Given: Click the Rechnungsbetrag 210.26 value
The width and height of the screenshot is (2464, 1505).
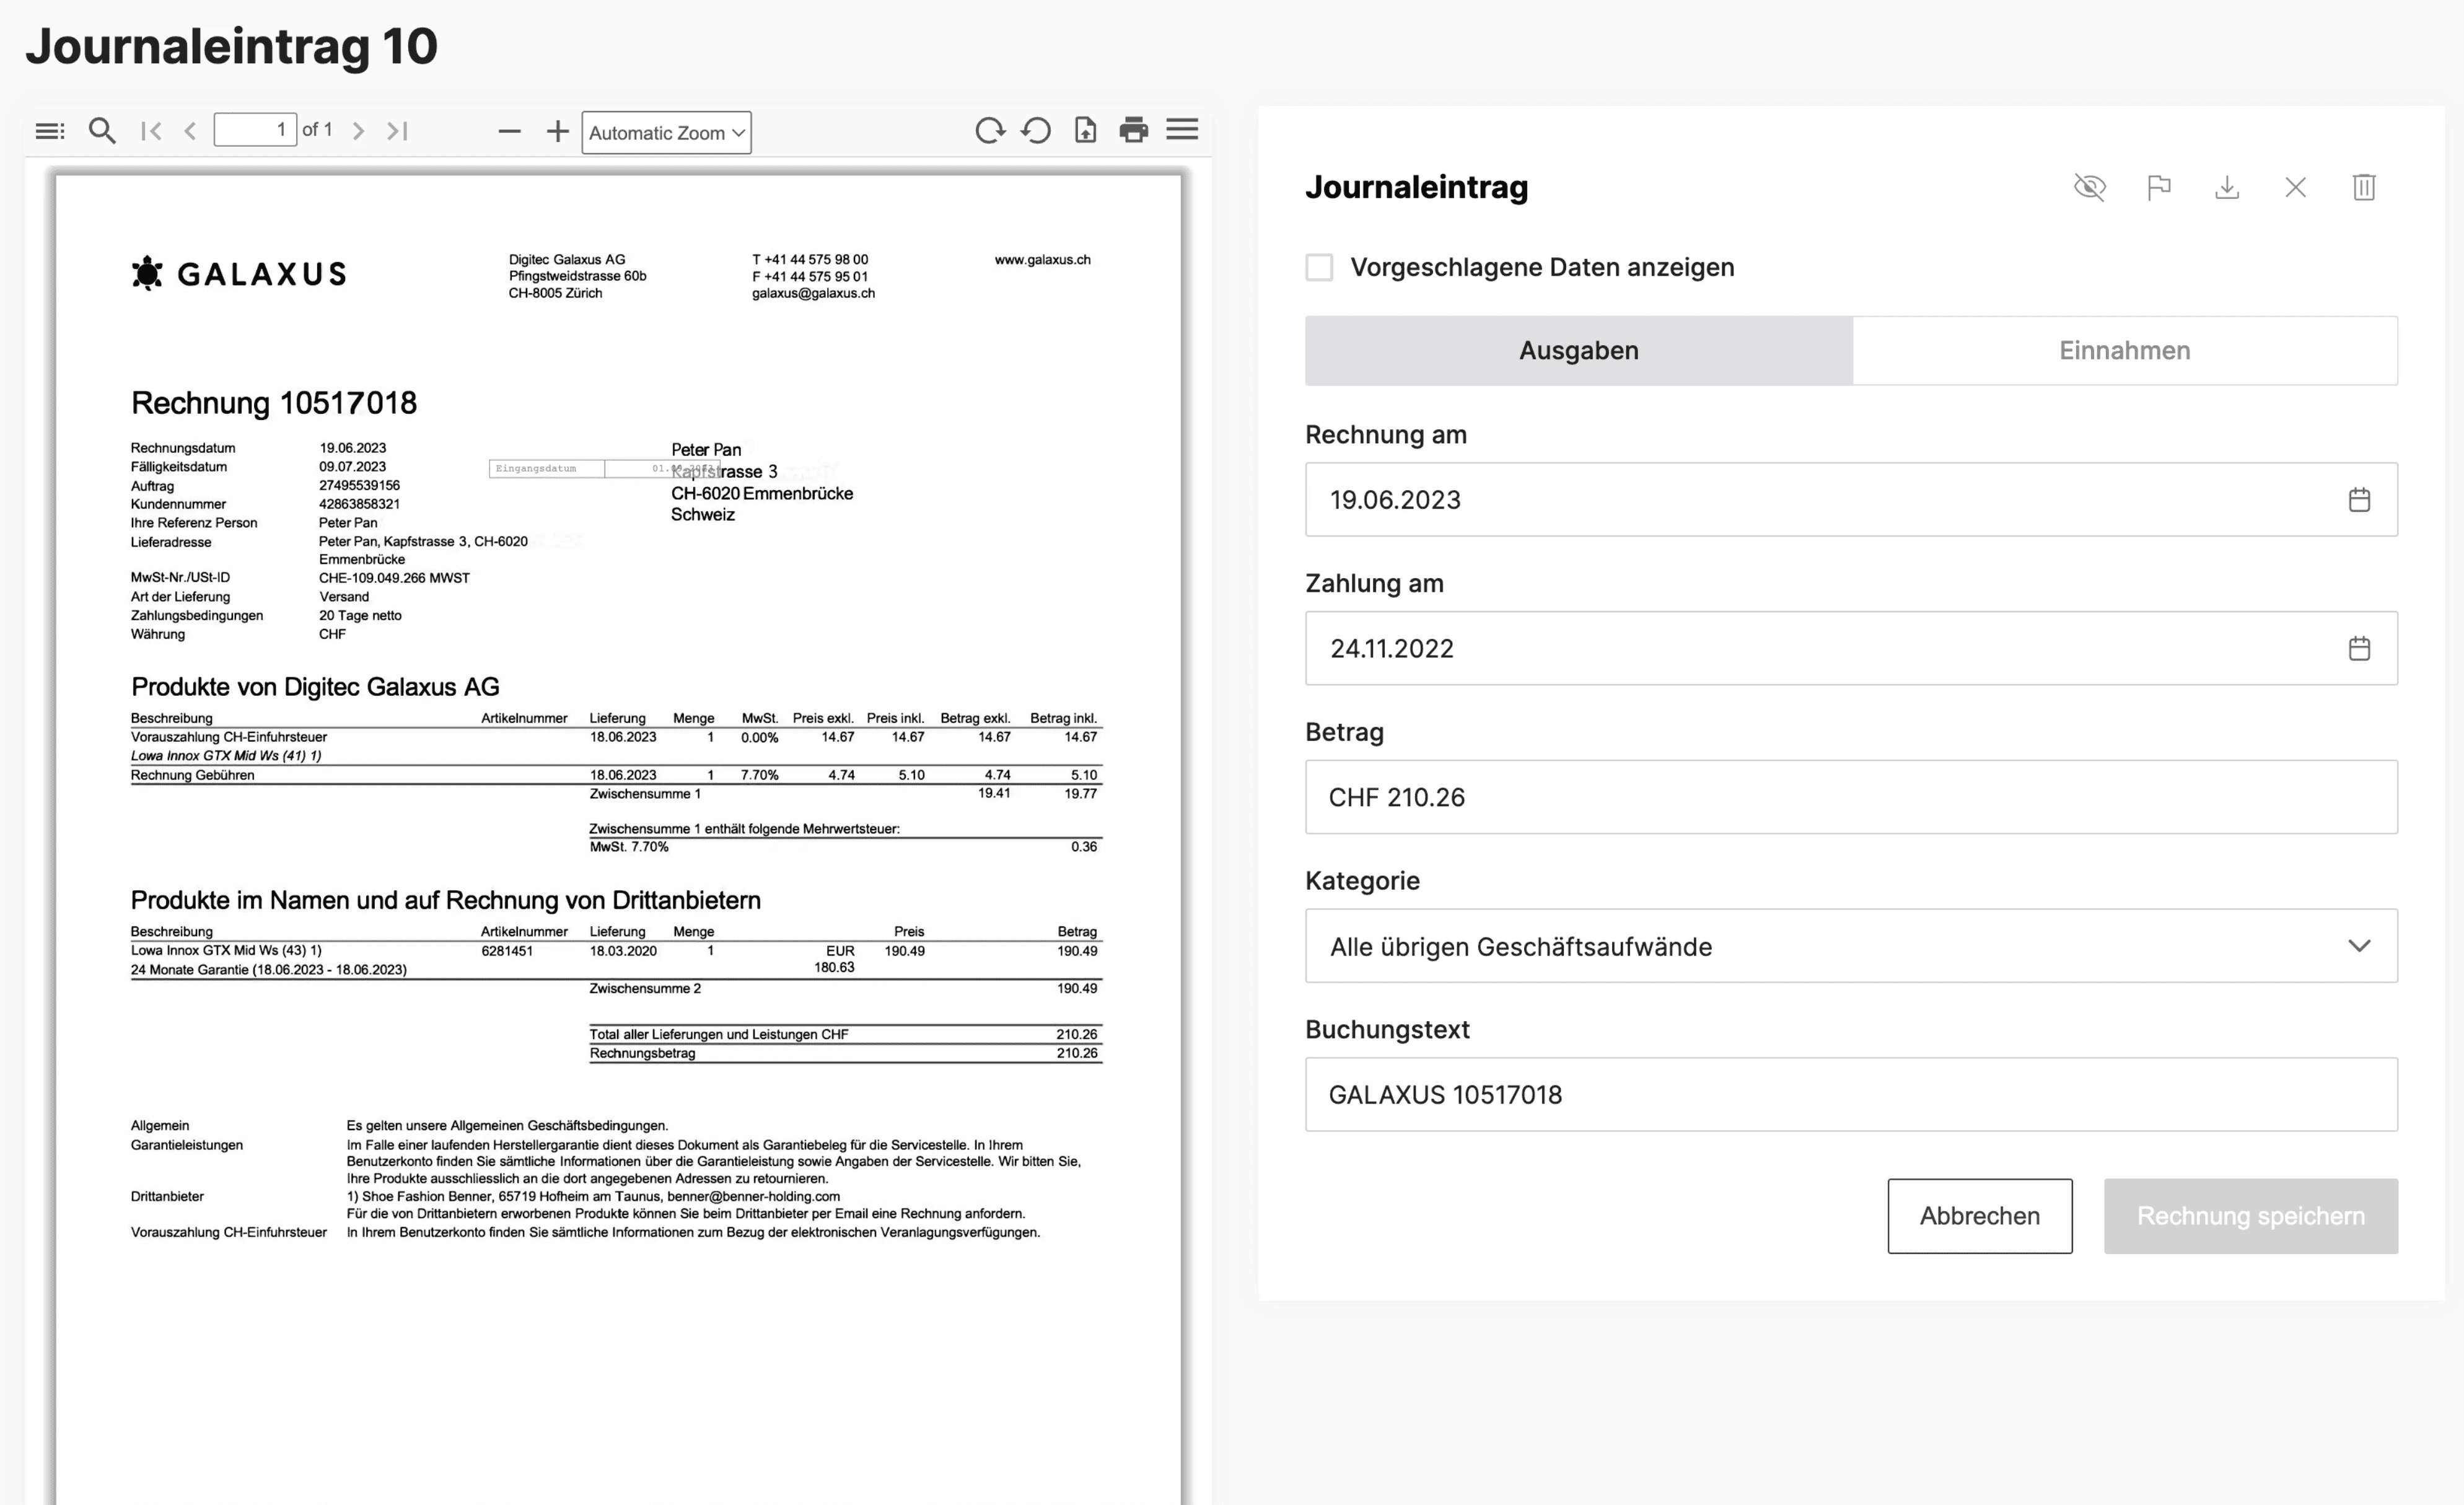Looking at the screenshot, I should point(1076,1054).
